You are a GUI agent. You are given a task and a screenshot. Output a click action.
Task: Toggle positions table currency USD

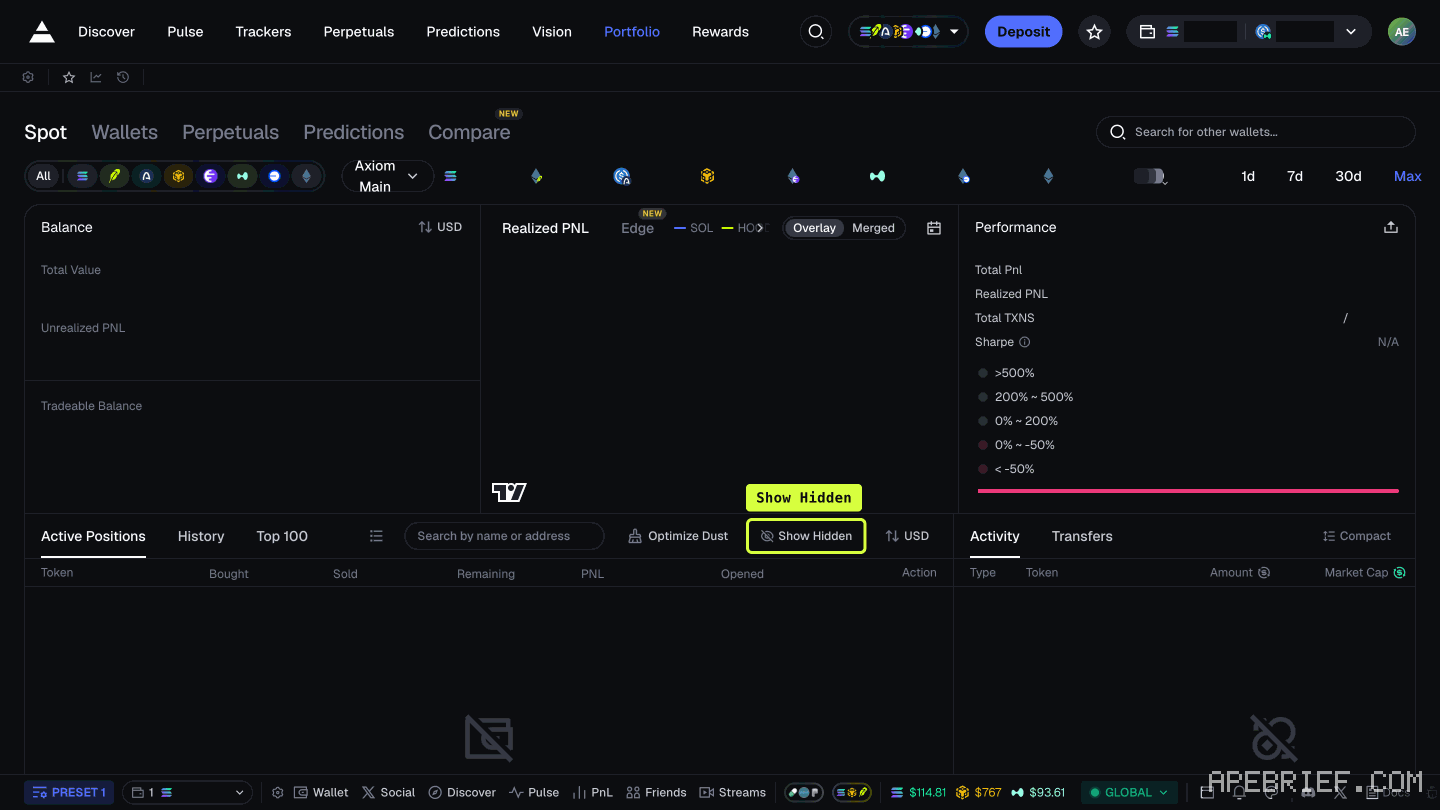[x=907, y=536]
